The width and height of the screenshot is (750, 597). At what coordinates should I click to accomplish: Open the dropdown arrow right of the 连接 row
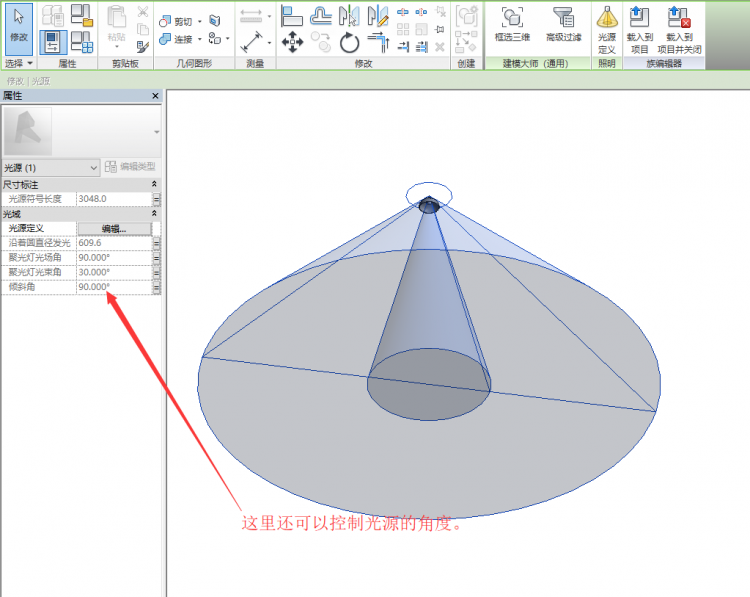point(228,39)
